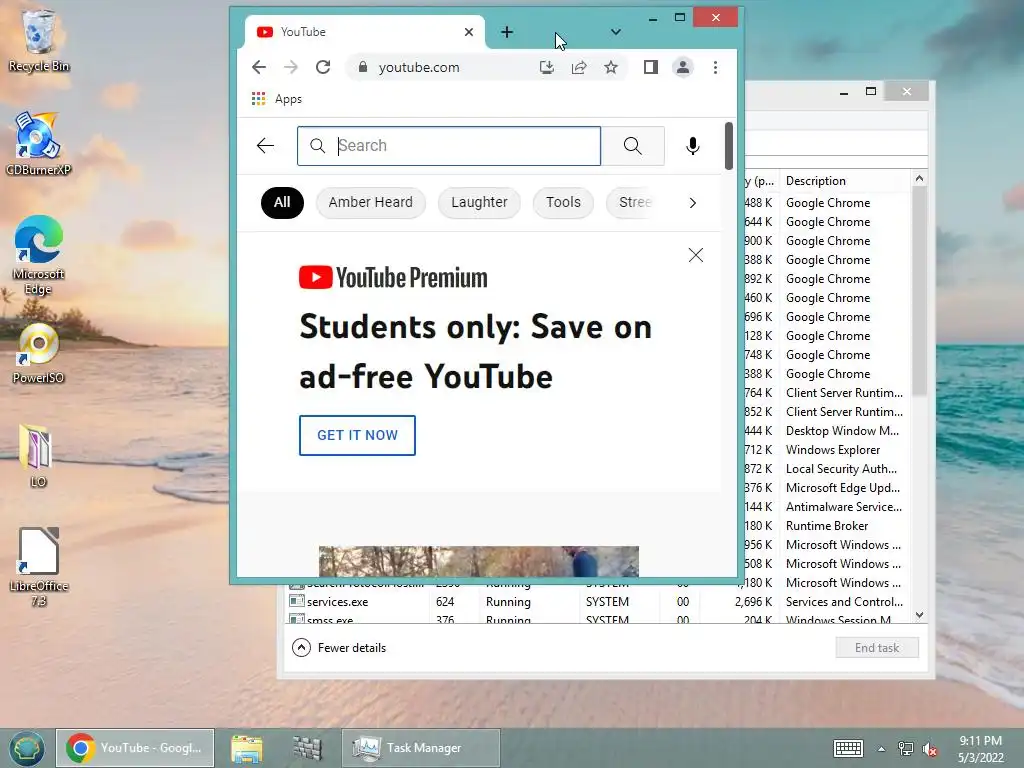
Task: Open the Apps bookmark shortcut
Action: [277, 99]
